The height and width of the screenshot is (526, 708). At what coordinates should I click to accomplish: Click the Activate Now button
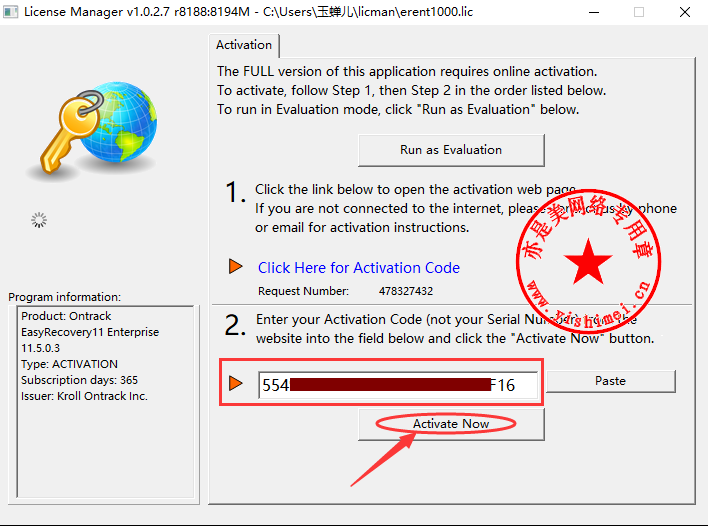tap(451, 424)
